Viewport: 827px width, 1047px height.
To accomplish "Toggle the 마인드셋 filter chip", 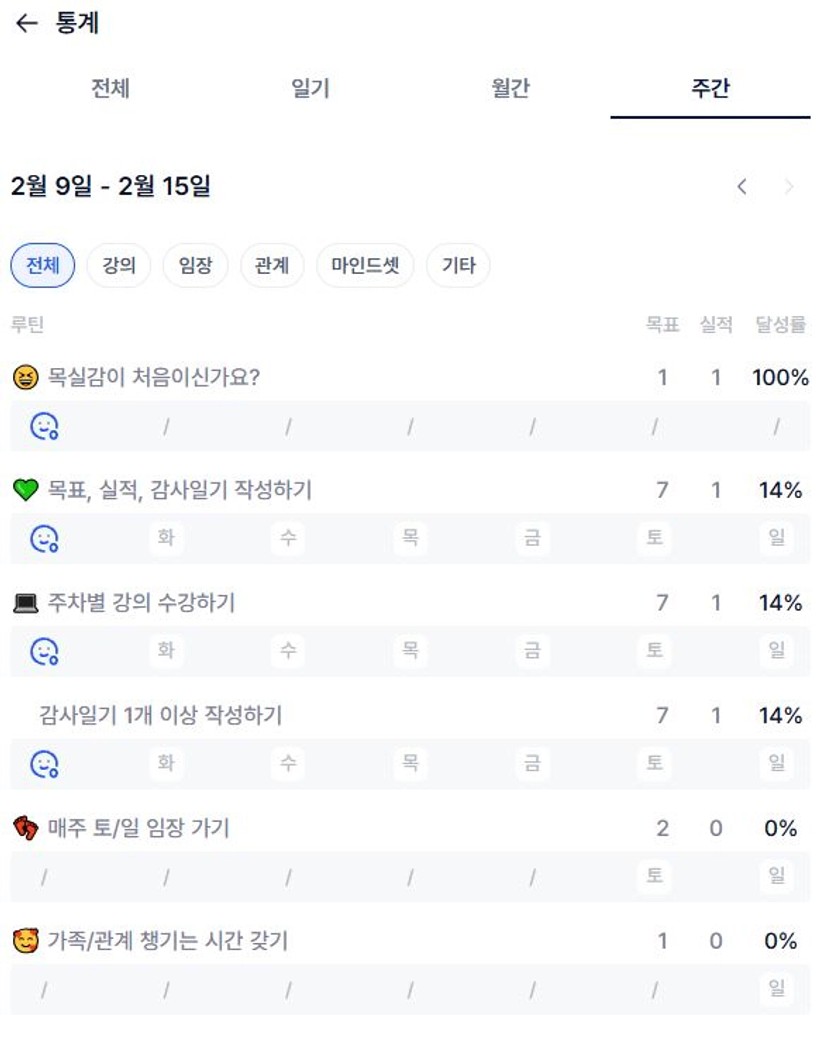I will point(365,266).
